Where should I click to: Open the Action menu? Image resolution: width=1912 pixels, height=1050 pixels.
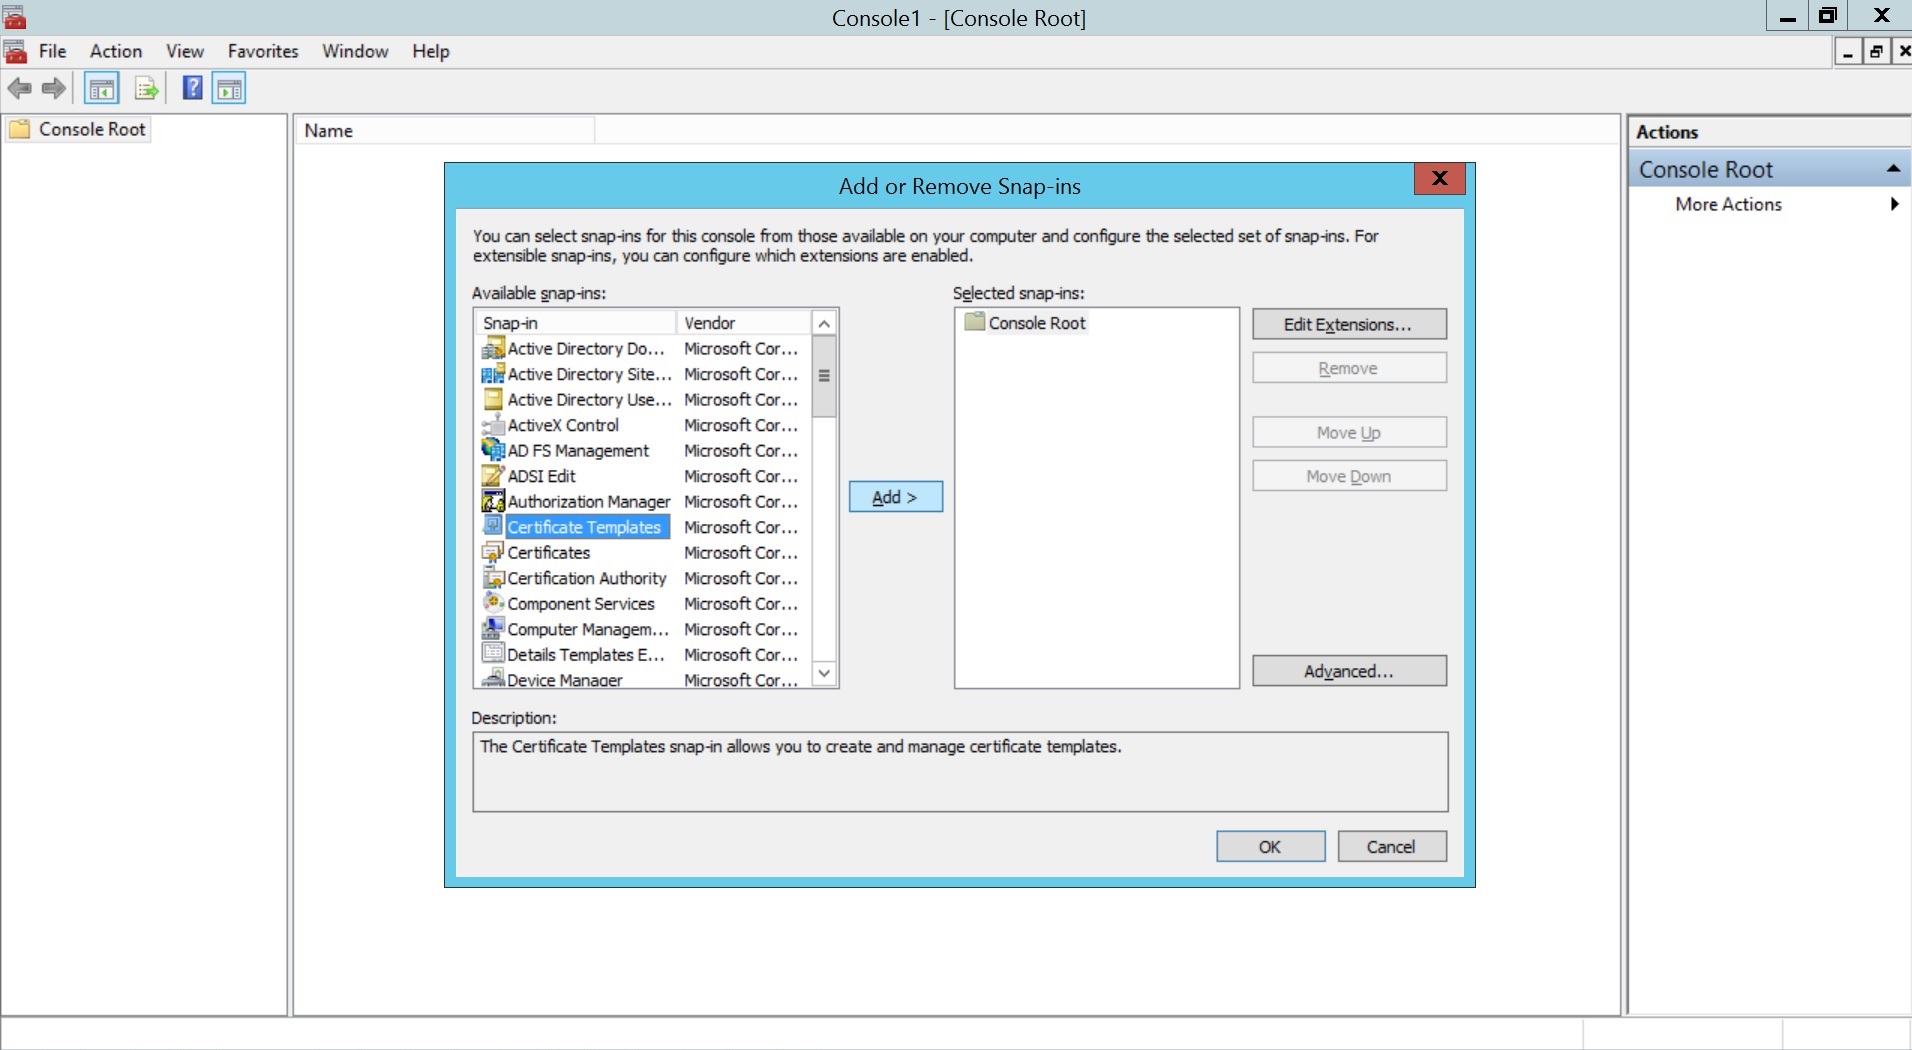114,51
